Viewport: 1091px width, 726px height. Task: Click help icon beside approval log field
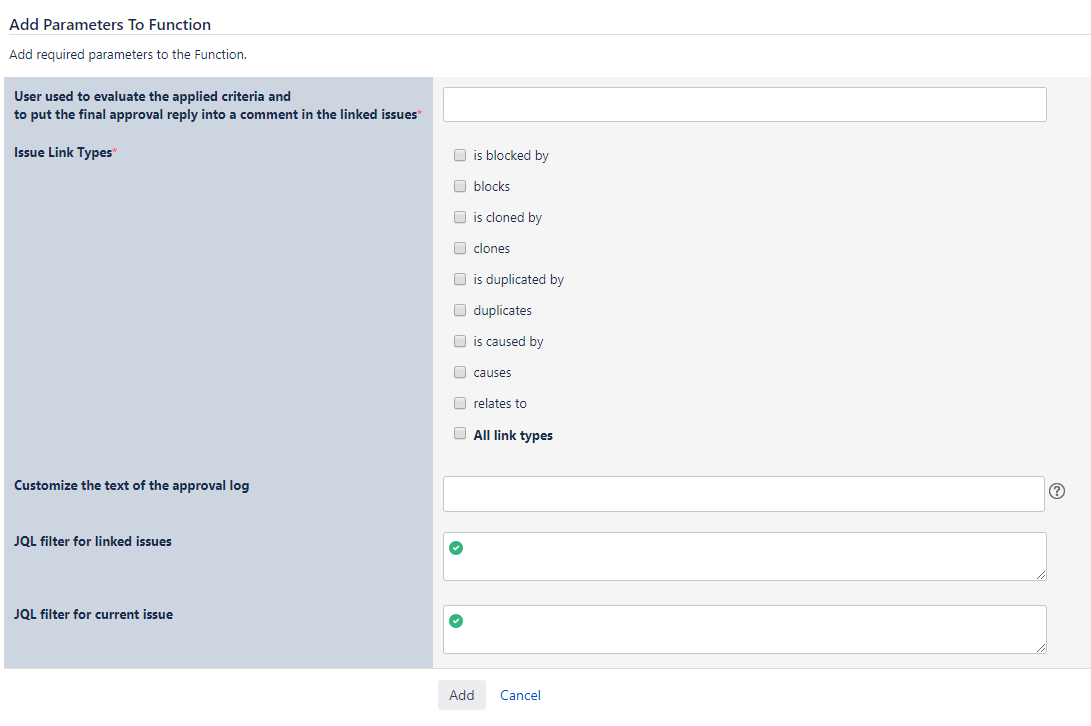coord(1057,491)
